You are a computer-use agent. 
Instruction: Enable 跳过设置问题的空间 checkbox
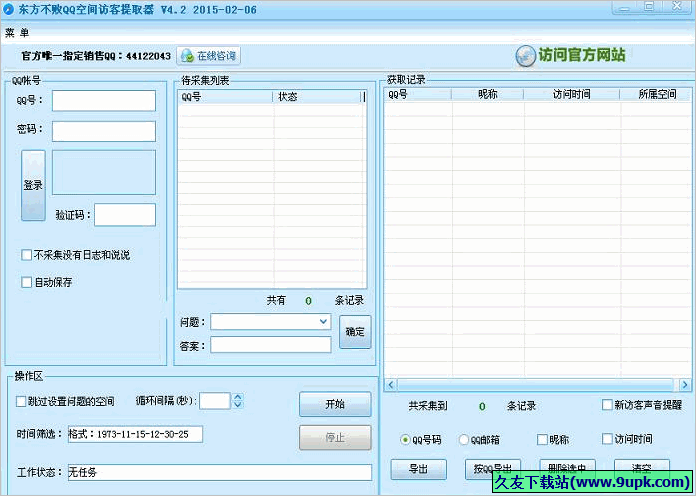coord(21,401)
